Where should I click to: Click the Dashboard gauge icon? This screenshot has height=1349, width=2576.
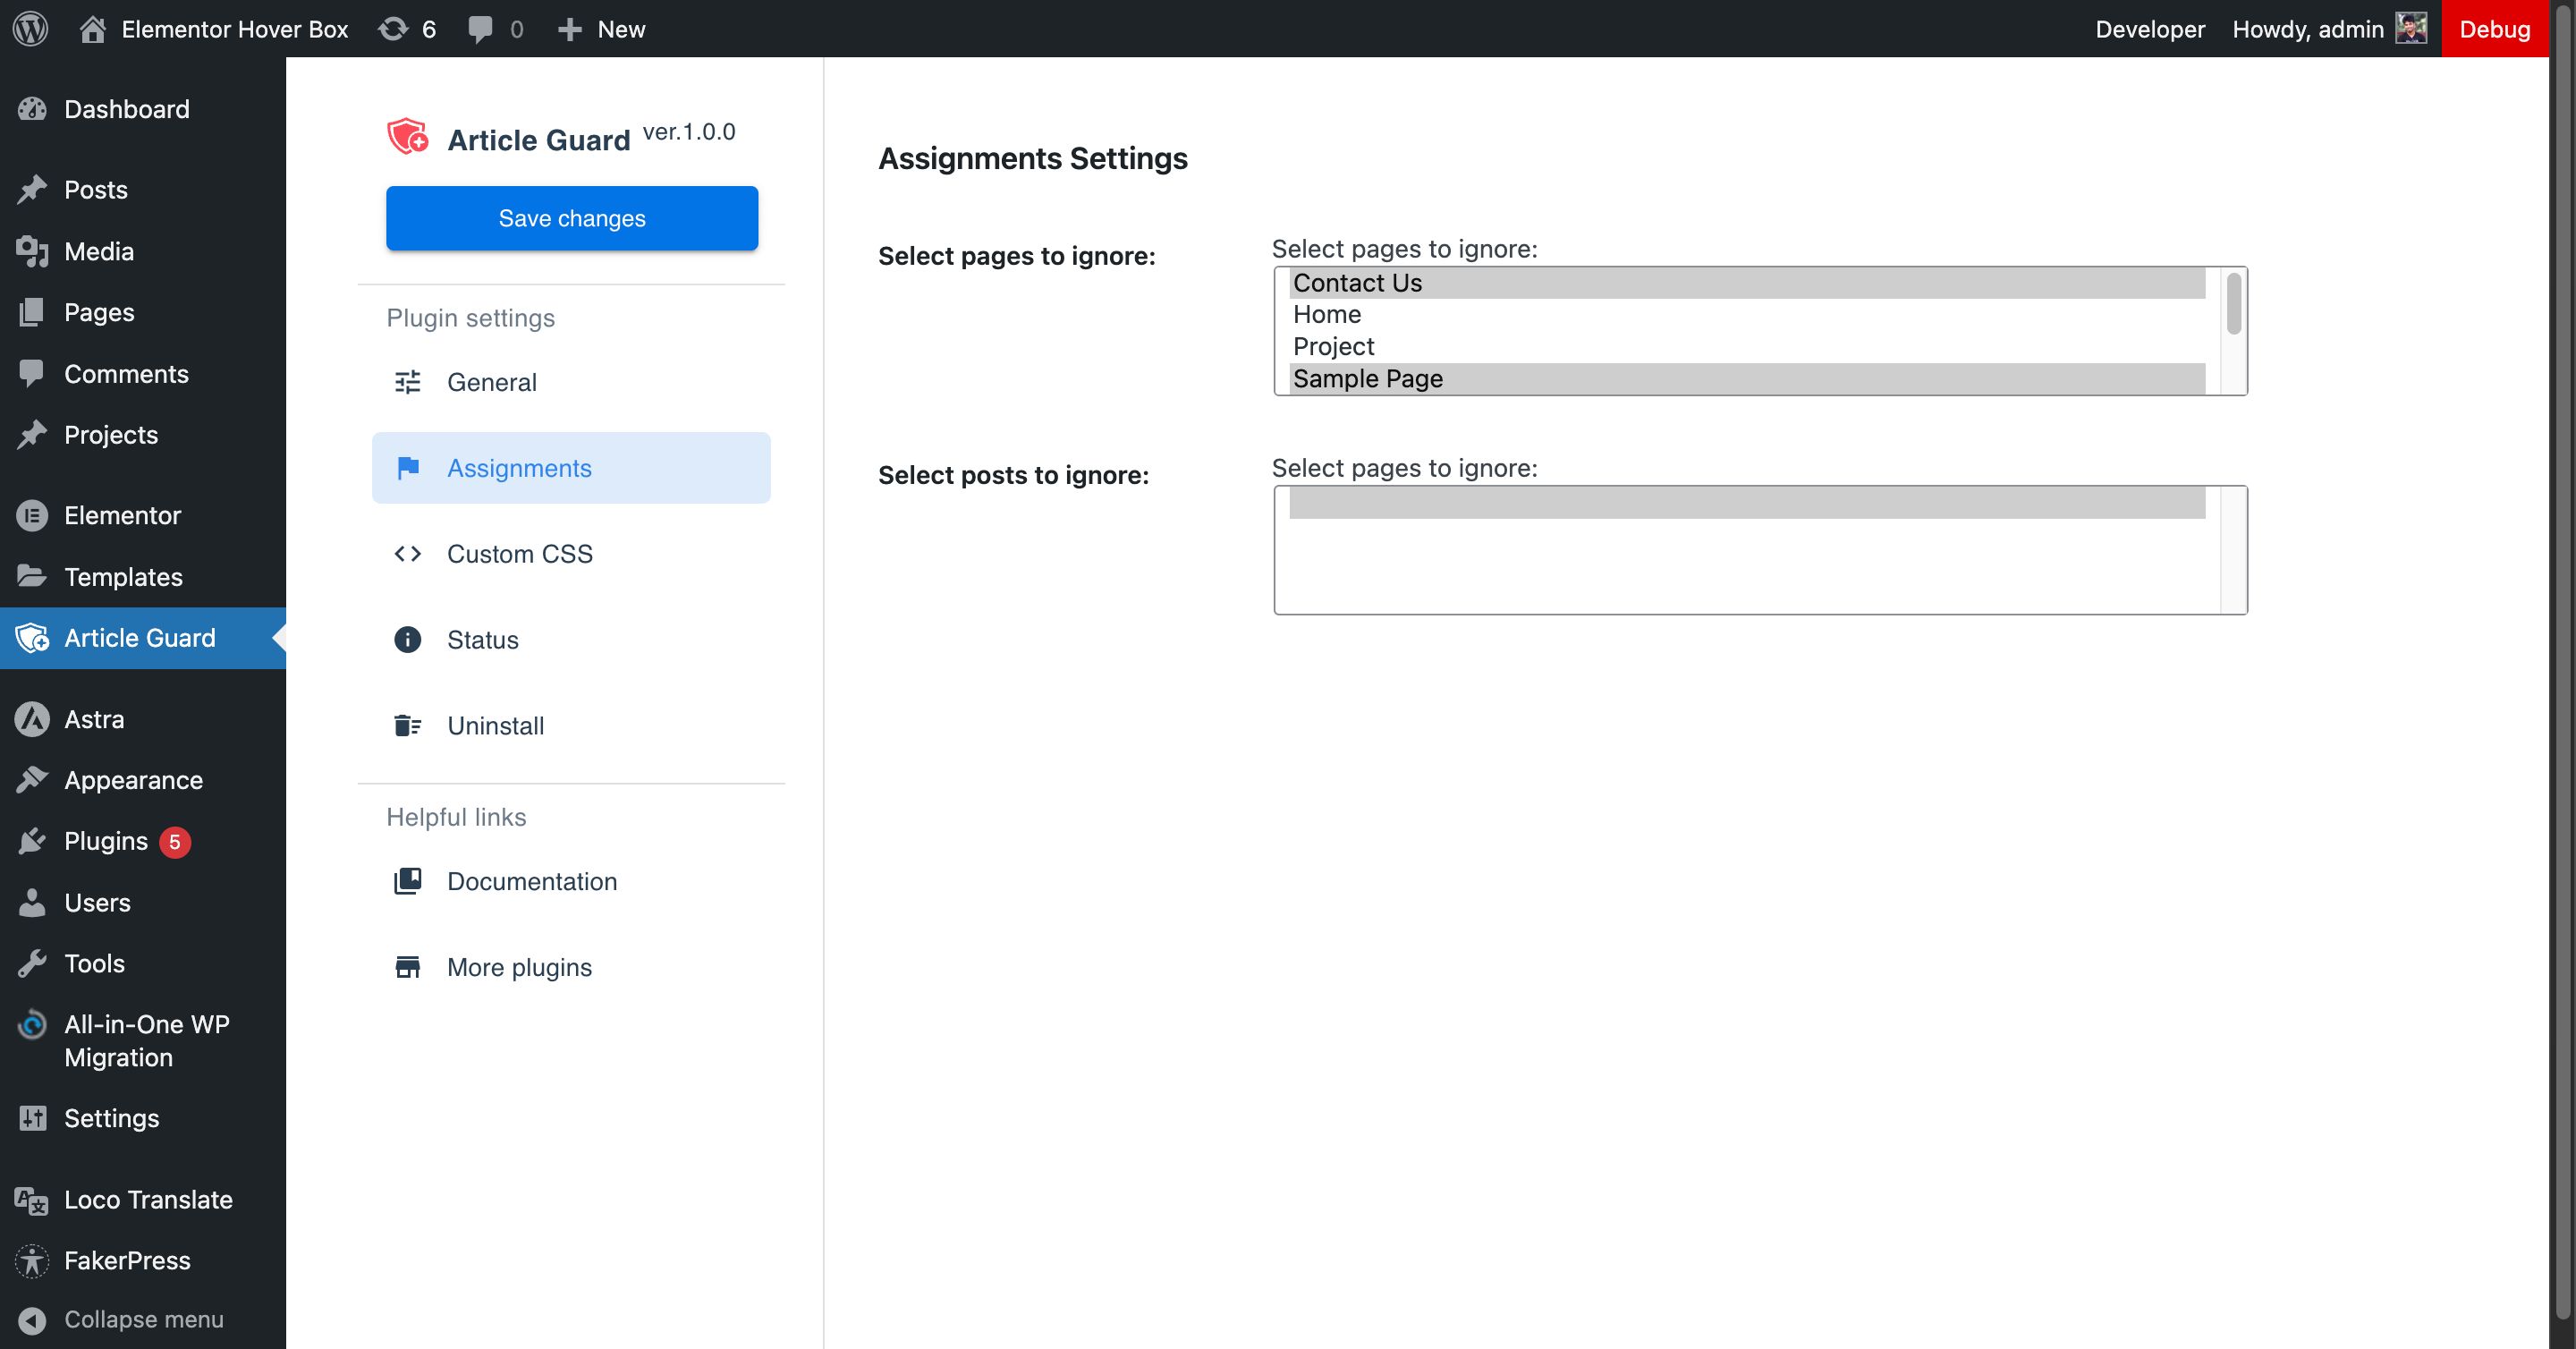[32, 109]
